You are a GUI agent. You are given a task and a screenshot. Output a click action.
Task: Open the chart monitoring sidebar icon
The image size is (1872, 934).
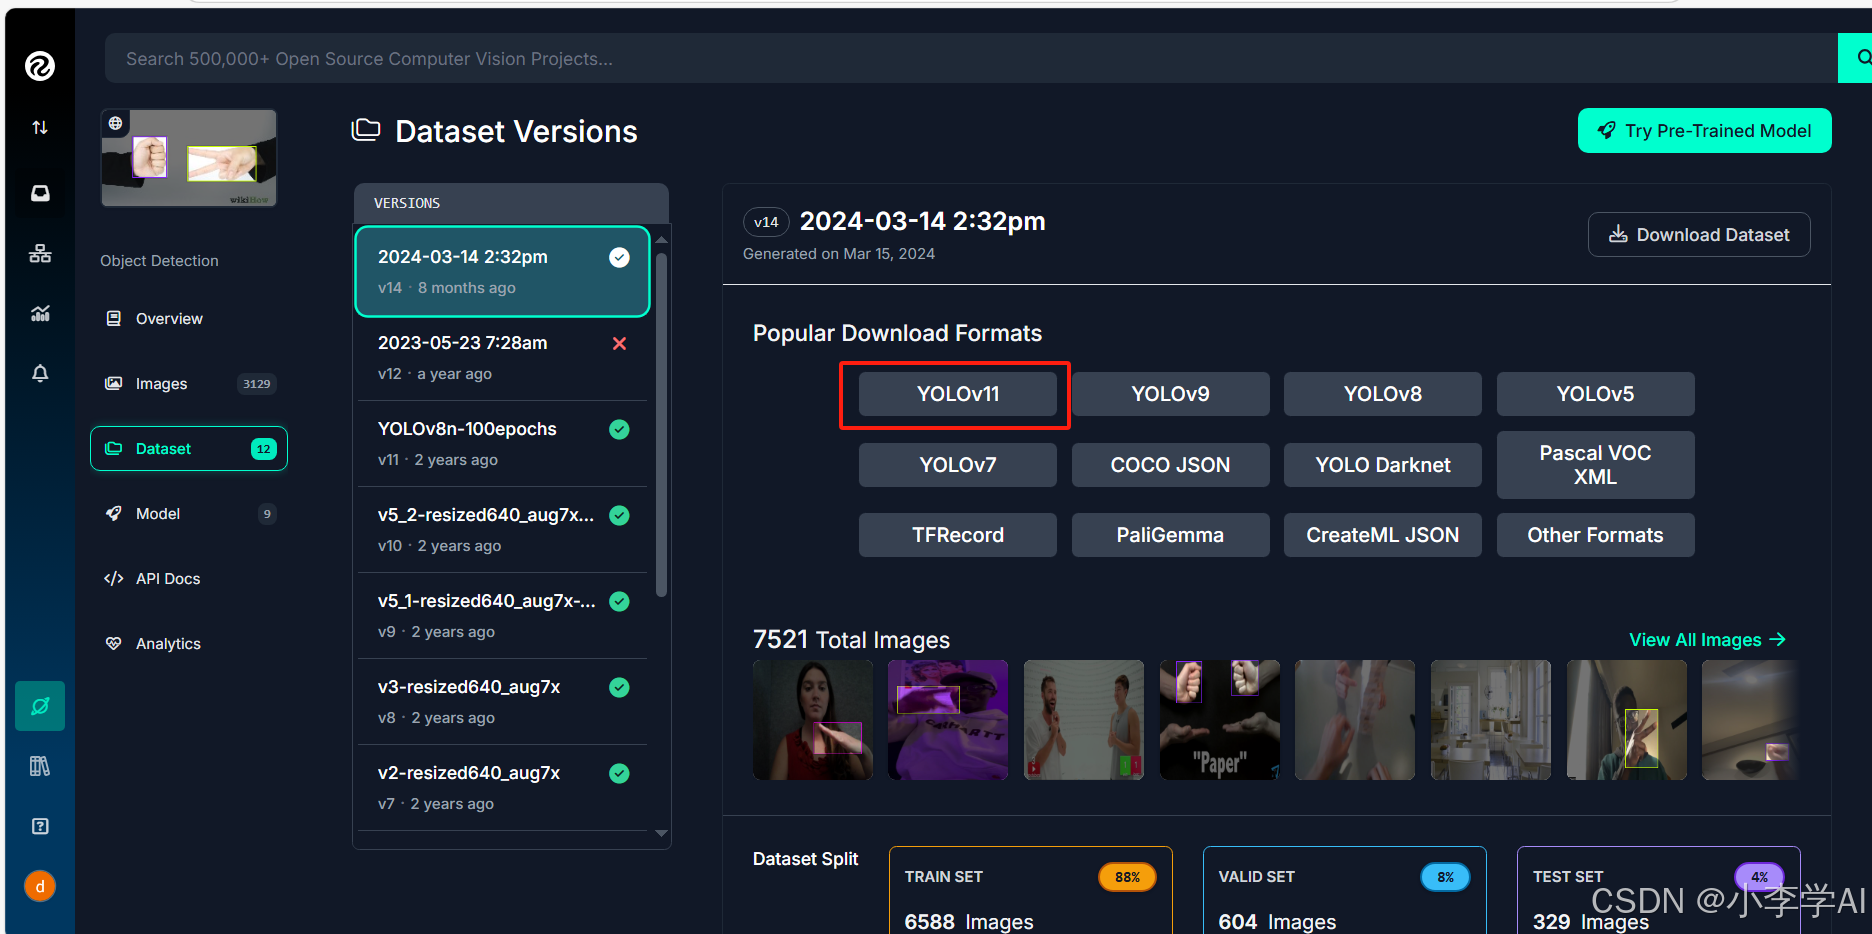tap(40, 313)
